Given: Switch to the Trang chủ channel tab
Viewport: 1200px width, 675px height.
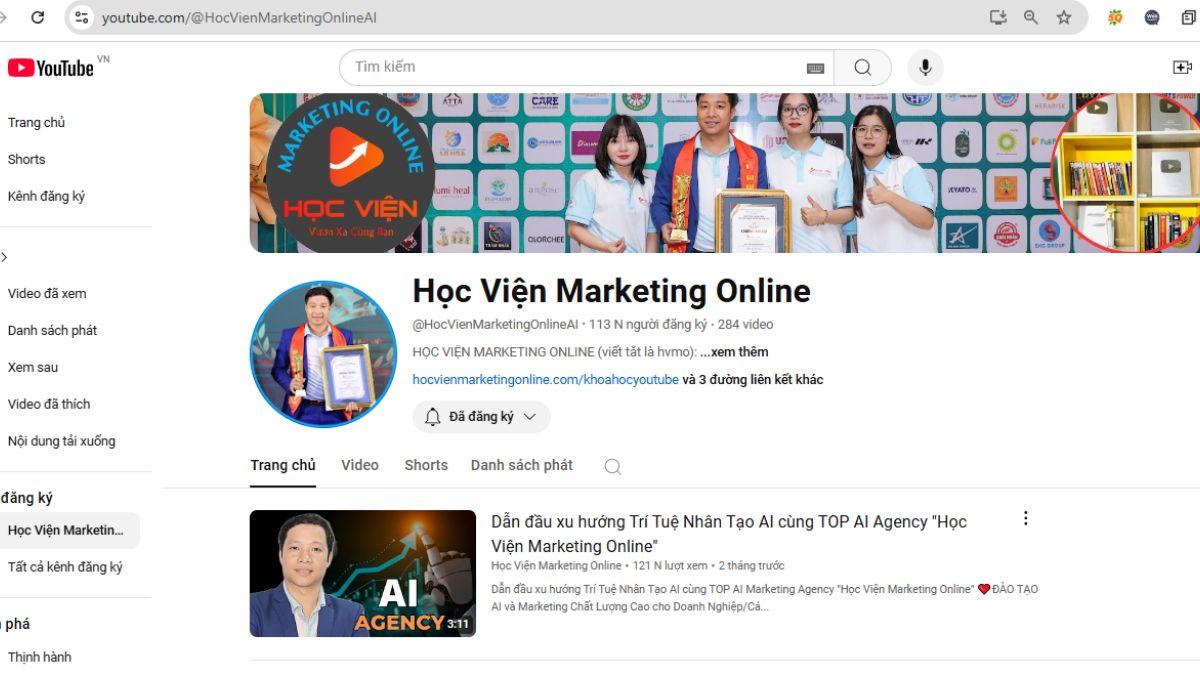Looking at the screenshot, I should (283, 465).
